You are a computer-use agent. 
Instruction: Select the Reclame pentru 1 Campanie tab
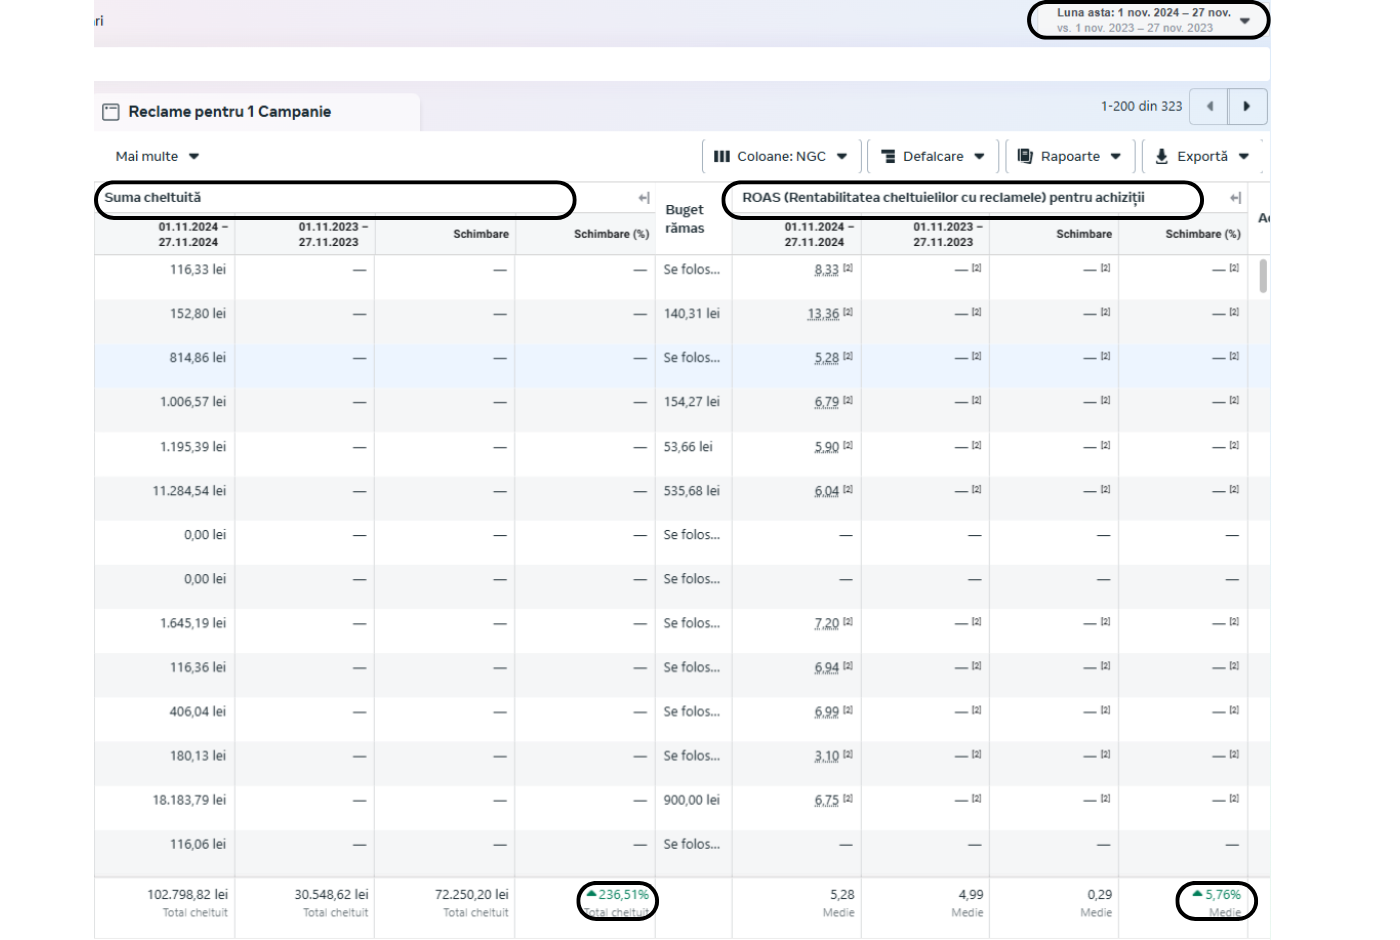coord(257,112)
